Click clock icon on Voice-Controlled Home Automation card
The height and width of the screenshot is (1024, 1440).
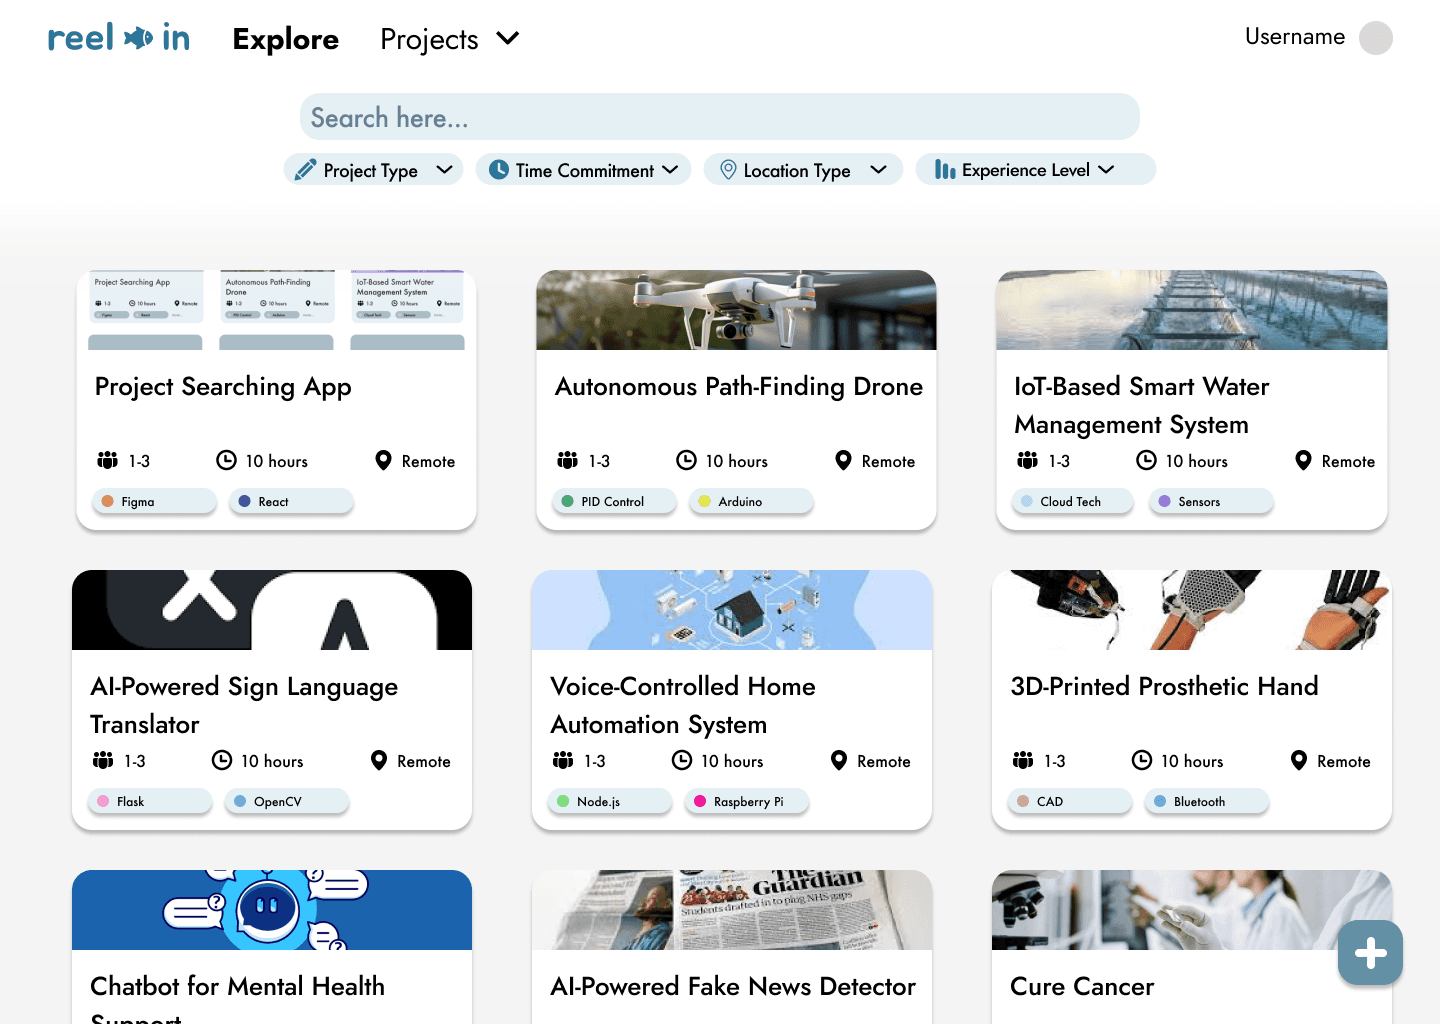point(682,760)
